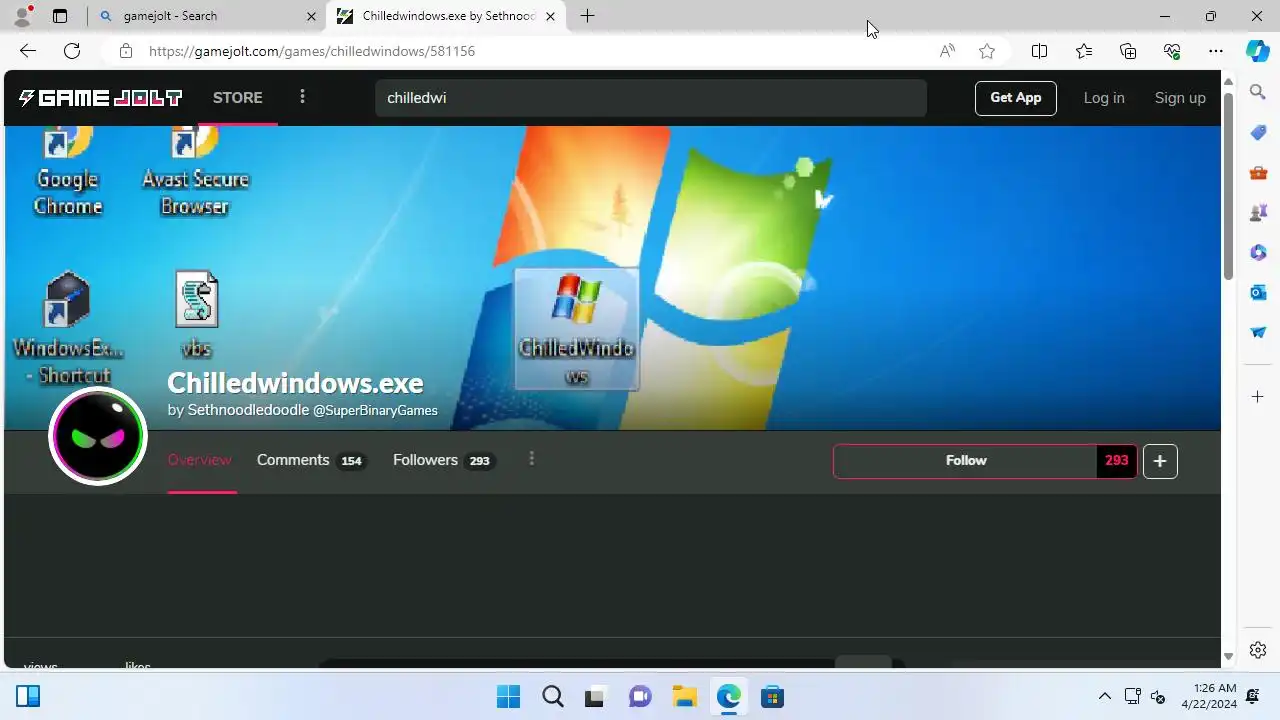Click the Game Jolt search field
Screen dimensions: 1280x720
[651, 98]
